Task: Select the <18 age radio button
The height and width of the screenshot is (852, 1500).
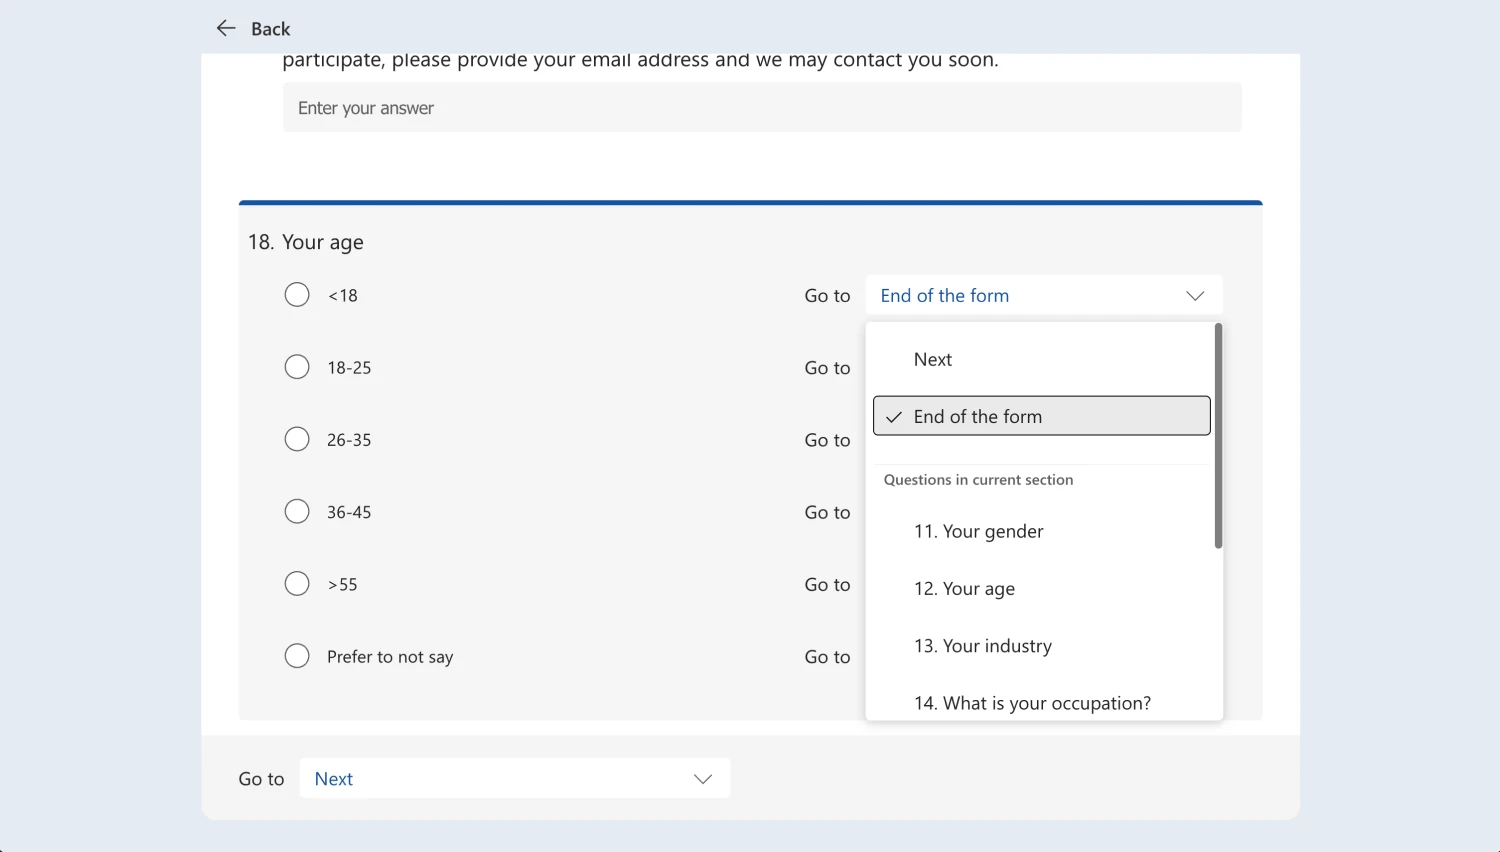Action: pos(297,295)
